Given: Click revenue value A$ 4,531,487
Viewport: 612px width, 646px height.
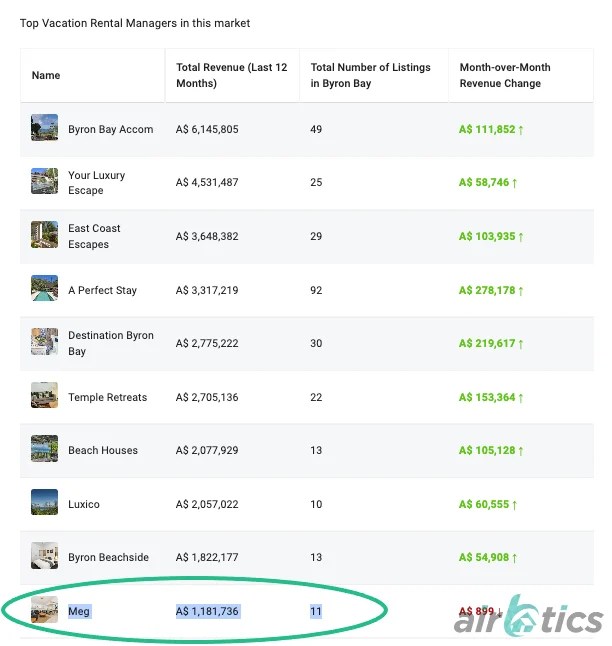Looking at the screenshot, I should 207,183.
